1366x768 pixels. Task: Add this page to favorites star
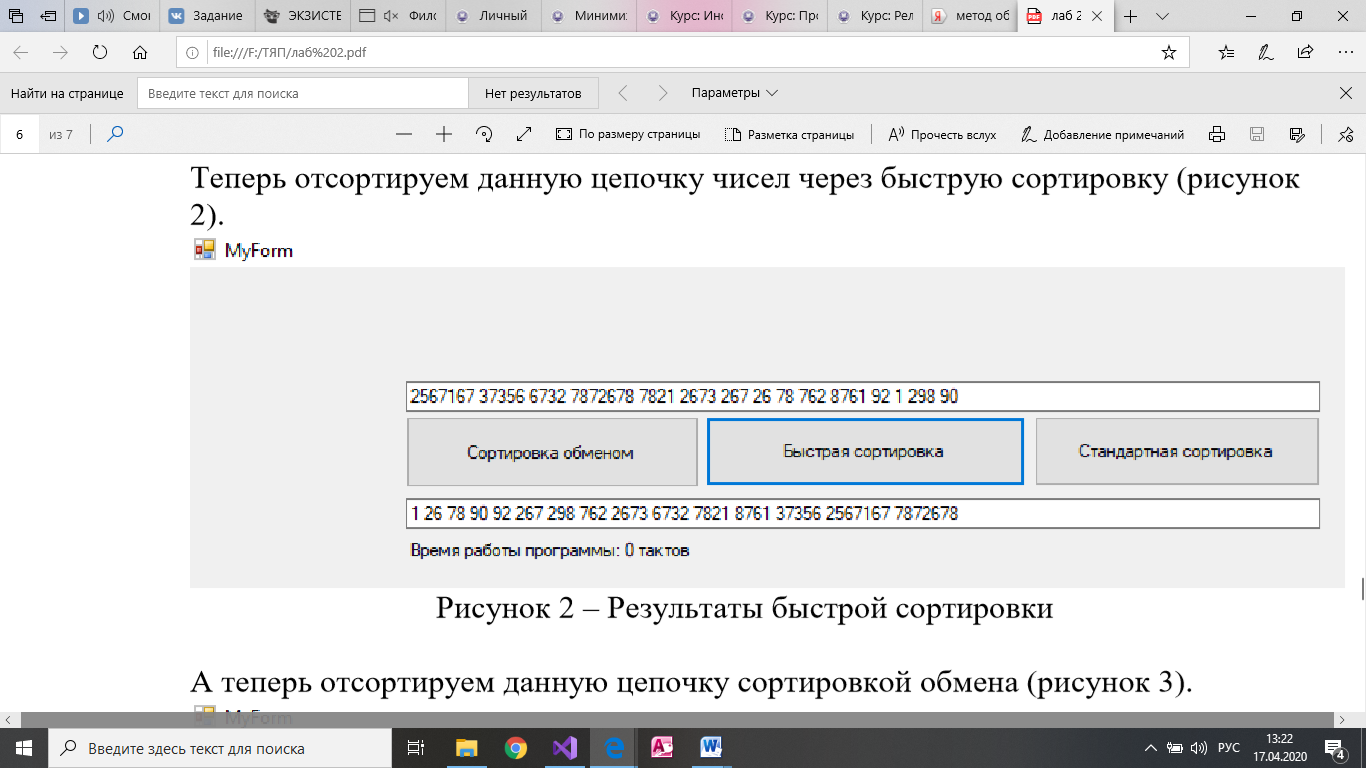[1169, 52]
